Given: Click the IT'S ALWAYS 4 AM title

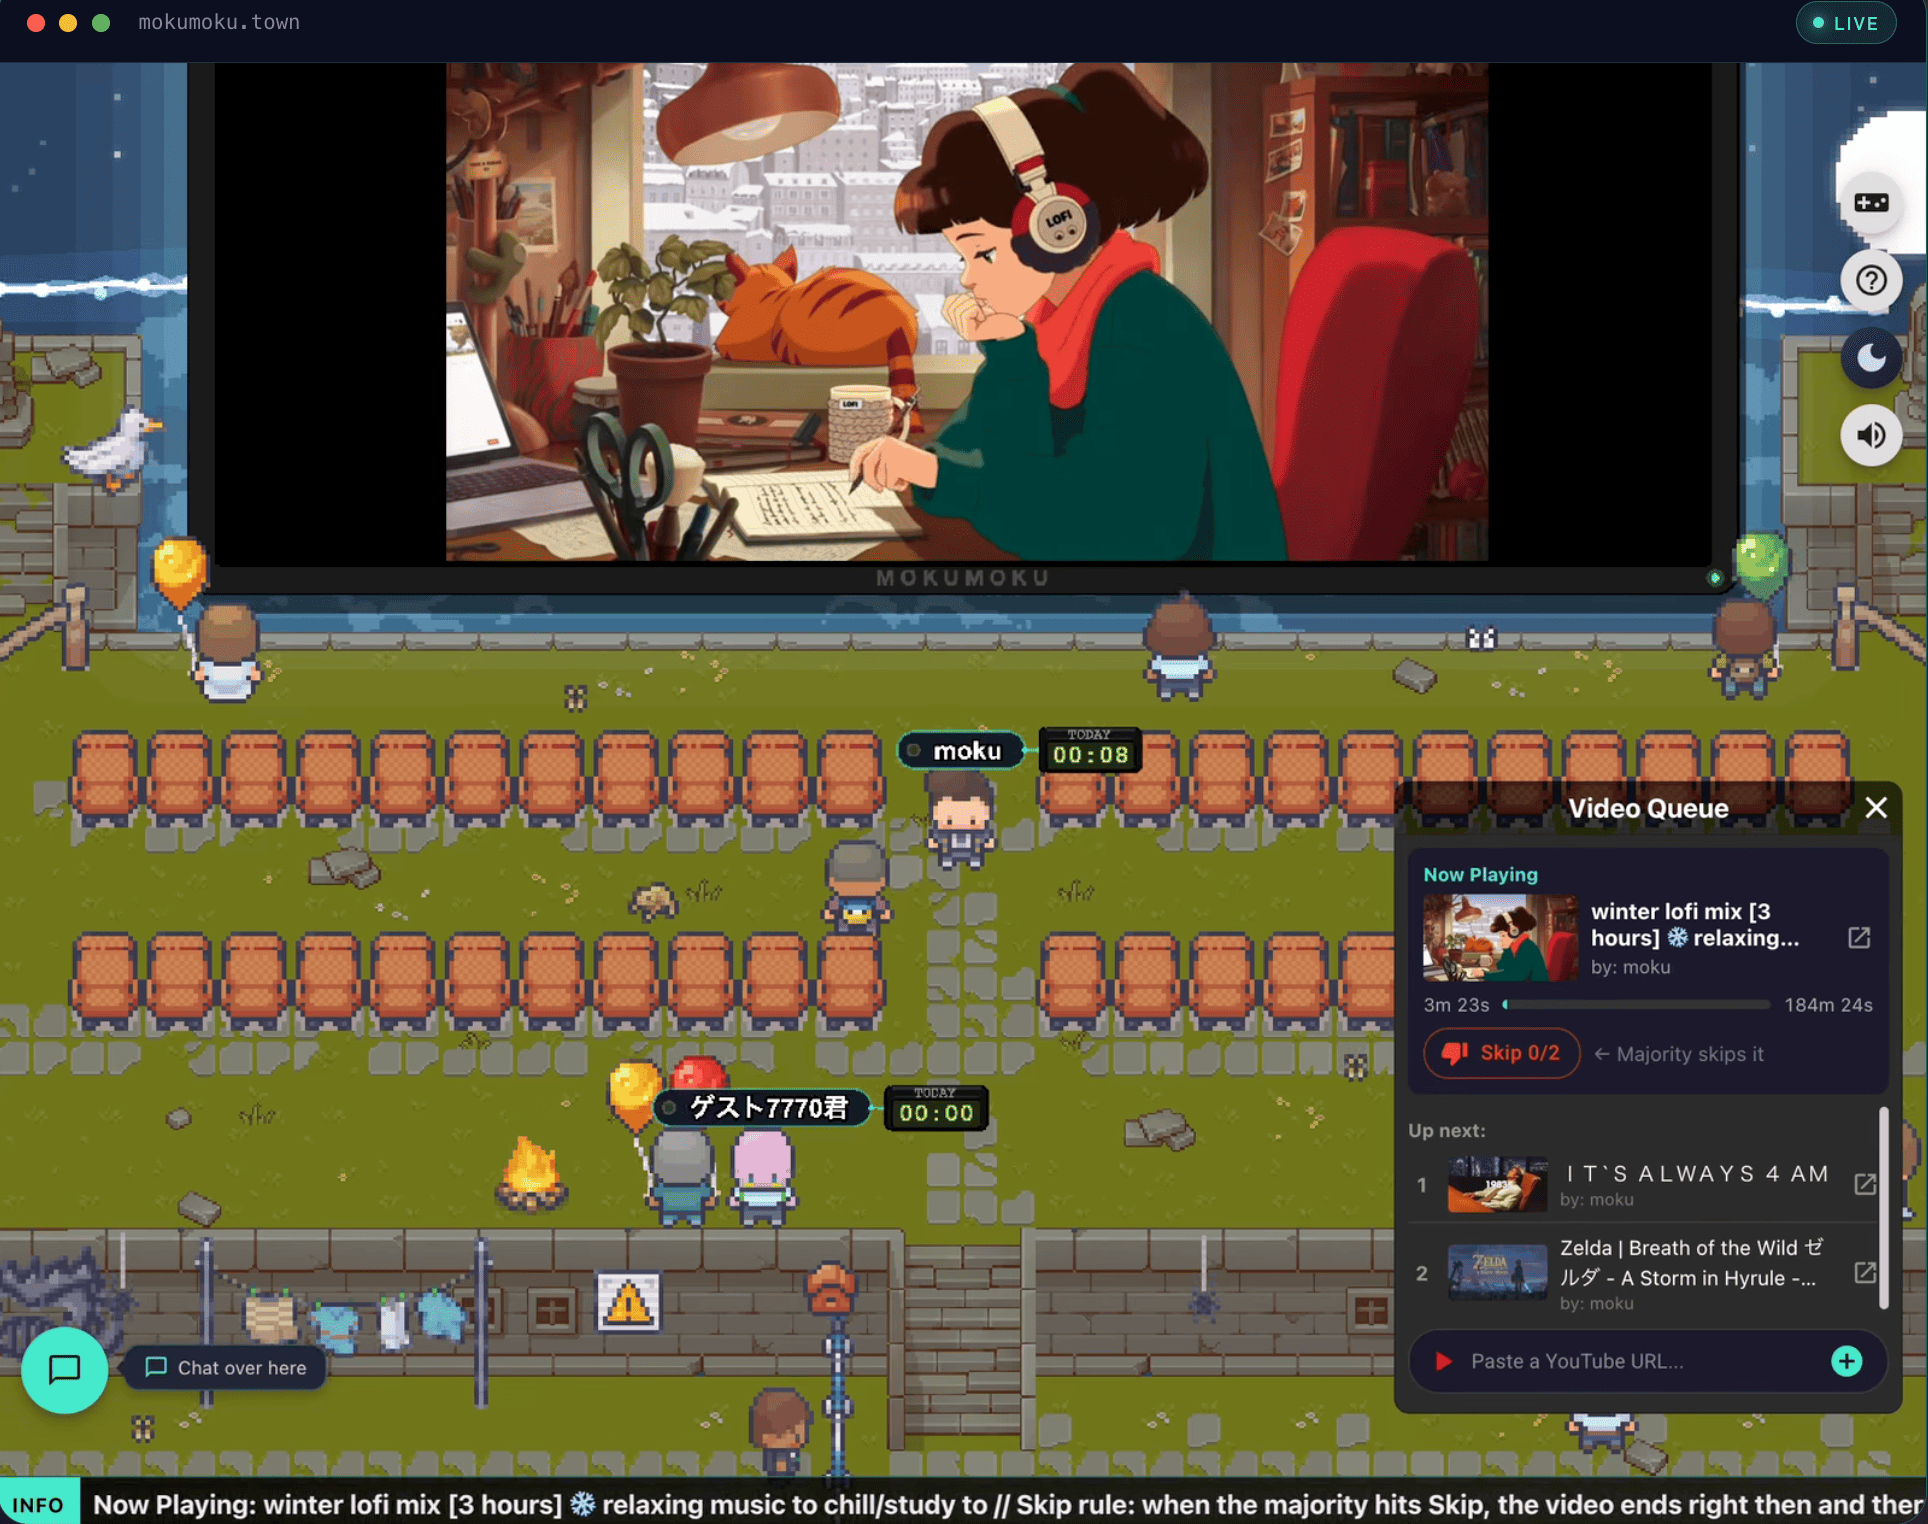Looking at the screenshot, I should [1698, 1173].
